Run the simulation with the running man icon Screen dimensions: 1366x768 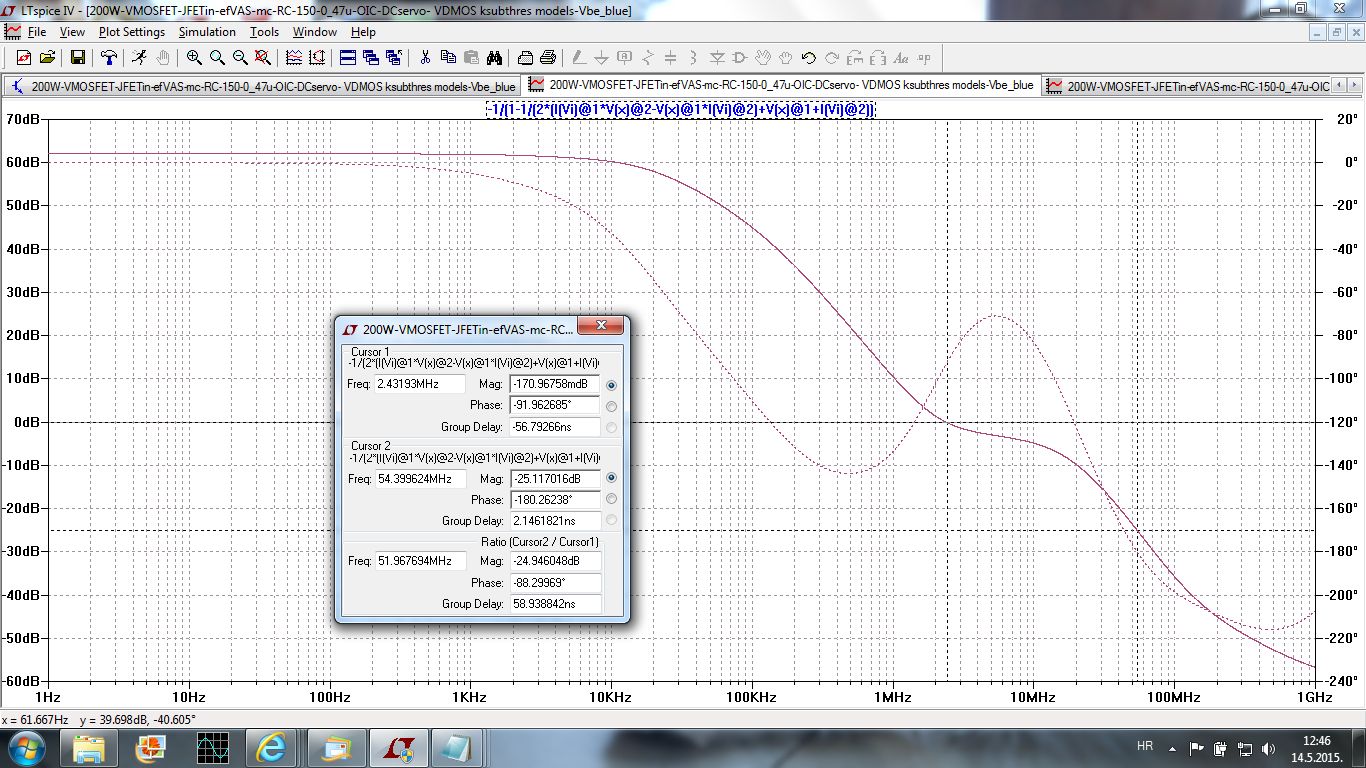click(139, 58)
